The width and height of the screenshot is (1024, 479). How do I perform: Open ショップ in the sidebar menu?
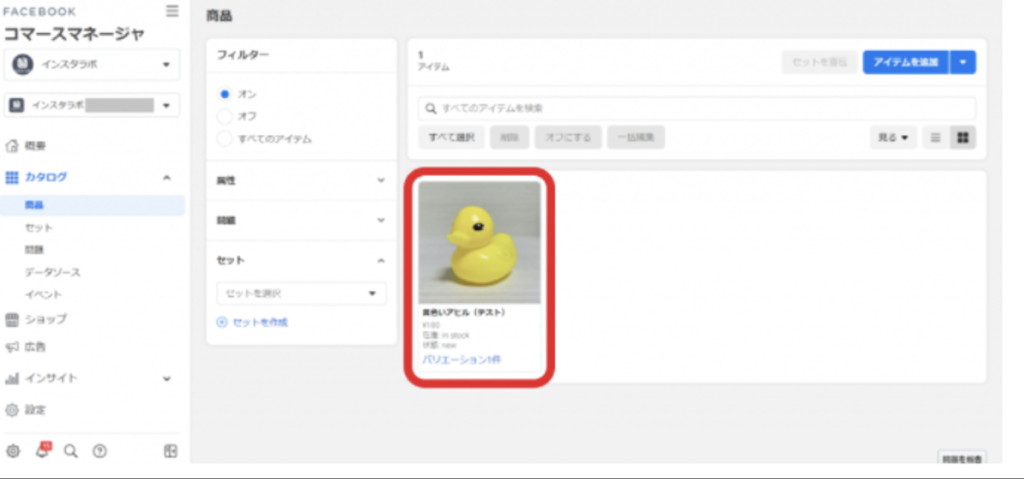[46, 319]
